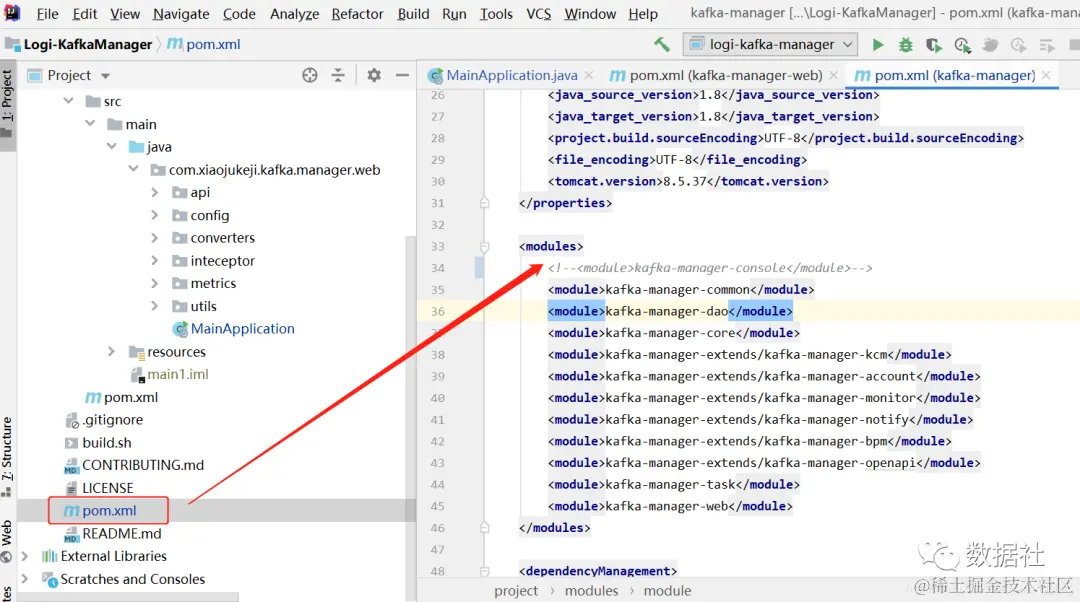This screenshot has width=1080, height=602.
Task: Open the View menu
Action: pos(125,14)
